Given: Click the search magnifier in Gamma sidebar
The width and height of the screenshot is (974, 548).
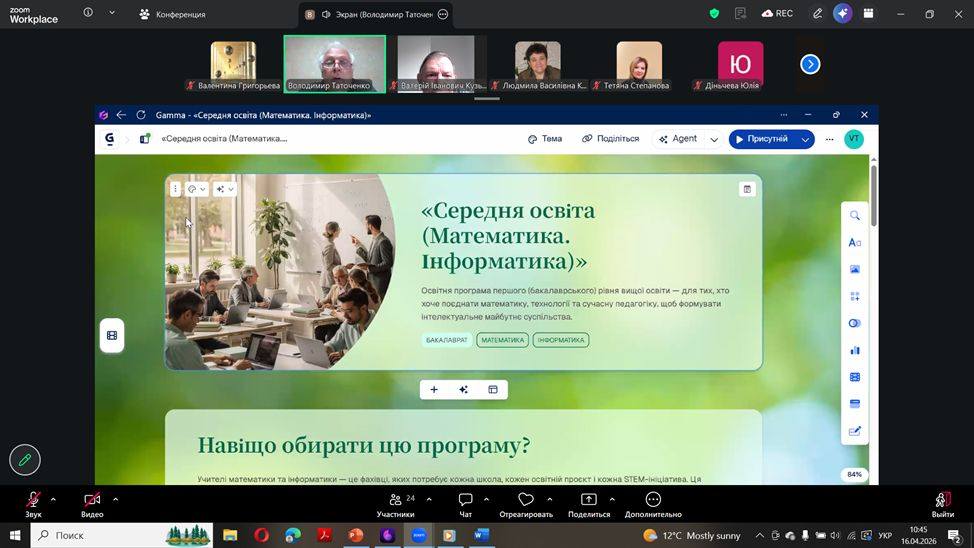Looking at the screenshot, I should pos(854,215).
